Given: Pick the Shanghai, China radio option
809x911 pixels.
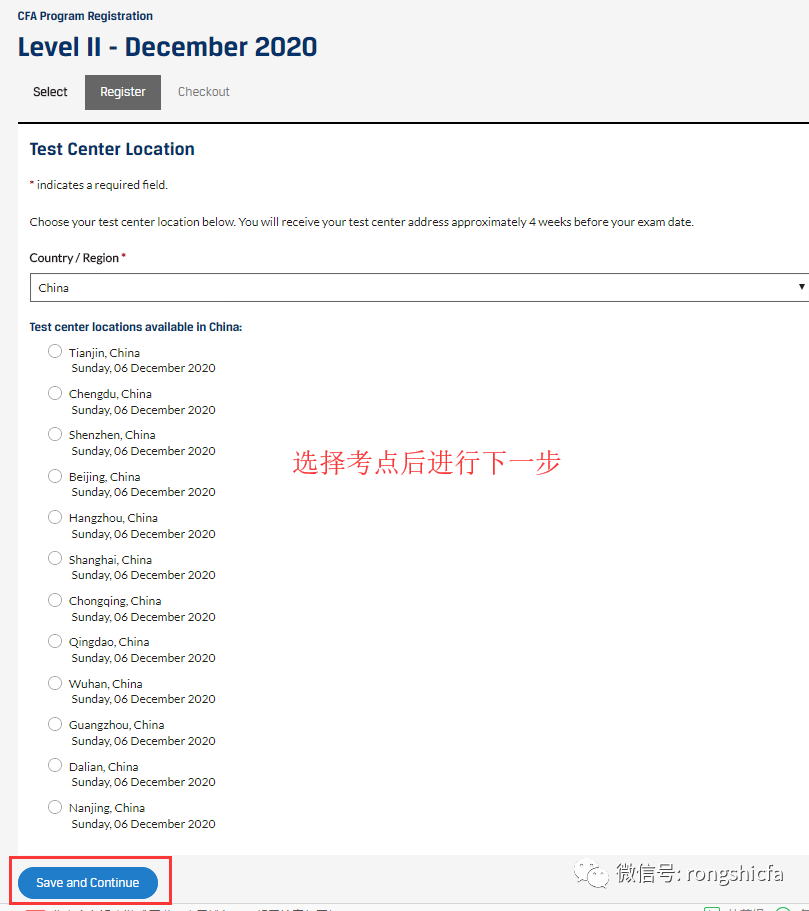Looking at the screenshot, I should [x=55, y=558].
